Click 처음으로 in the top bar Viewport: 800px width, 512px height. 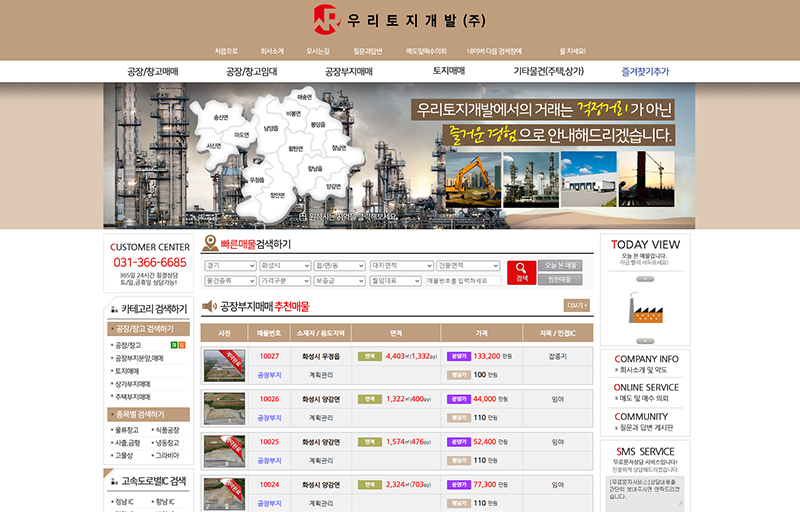point(226,51)
